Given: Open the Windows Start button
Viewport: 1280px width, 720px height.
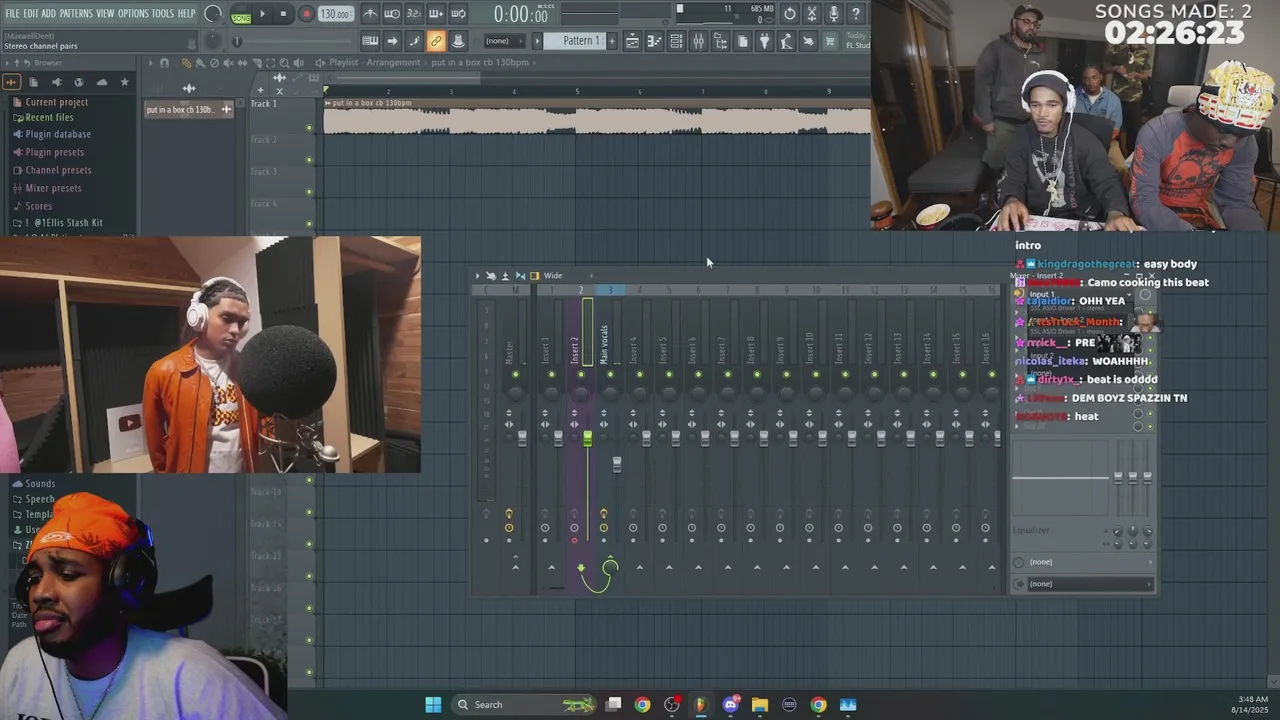Looking at the screenshot, I should pos(433,705).
